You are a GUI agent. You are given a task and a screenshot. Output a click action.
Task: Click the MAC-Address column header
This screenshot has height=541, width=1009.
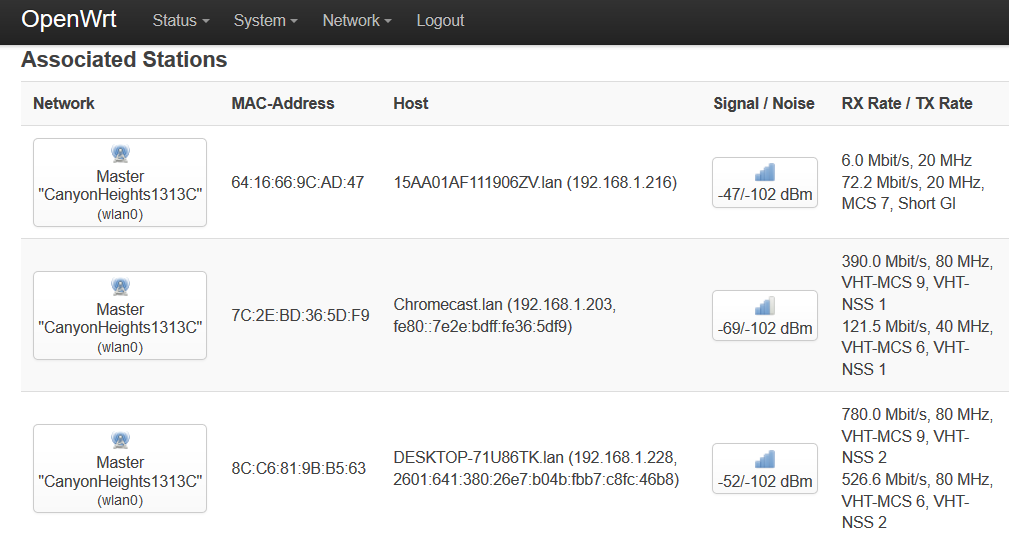pos(283,103)
